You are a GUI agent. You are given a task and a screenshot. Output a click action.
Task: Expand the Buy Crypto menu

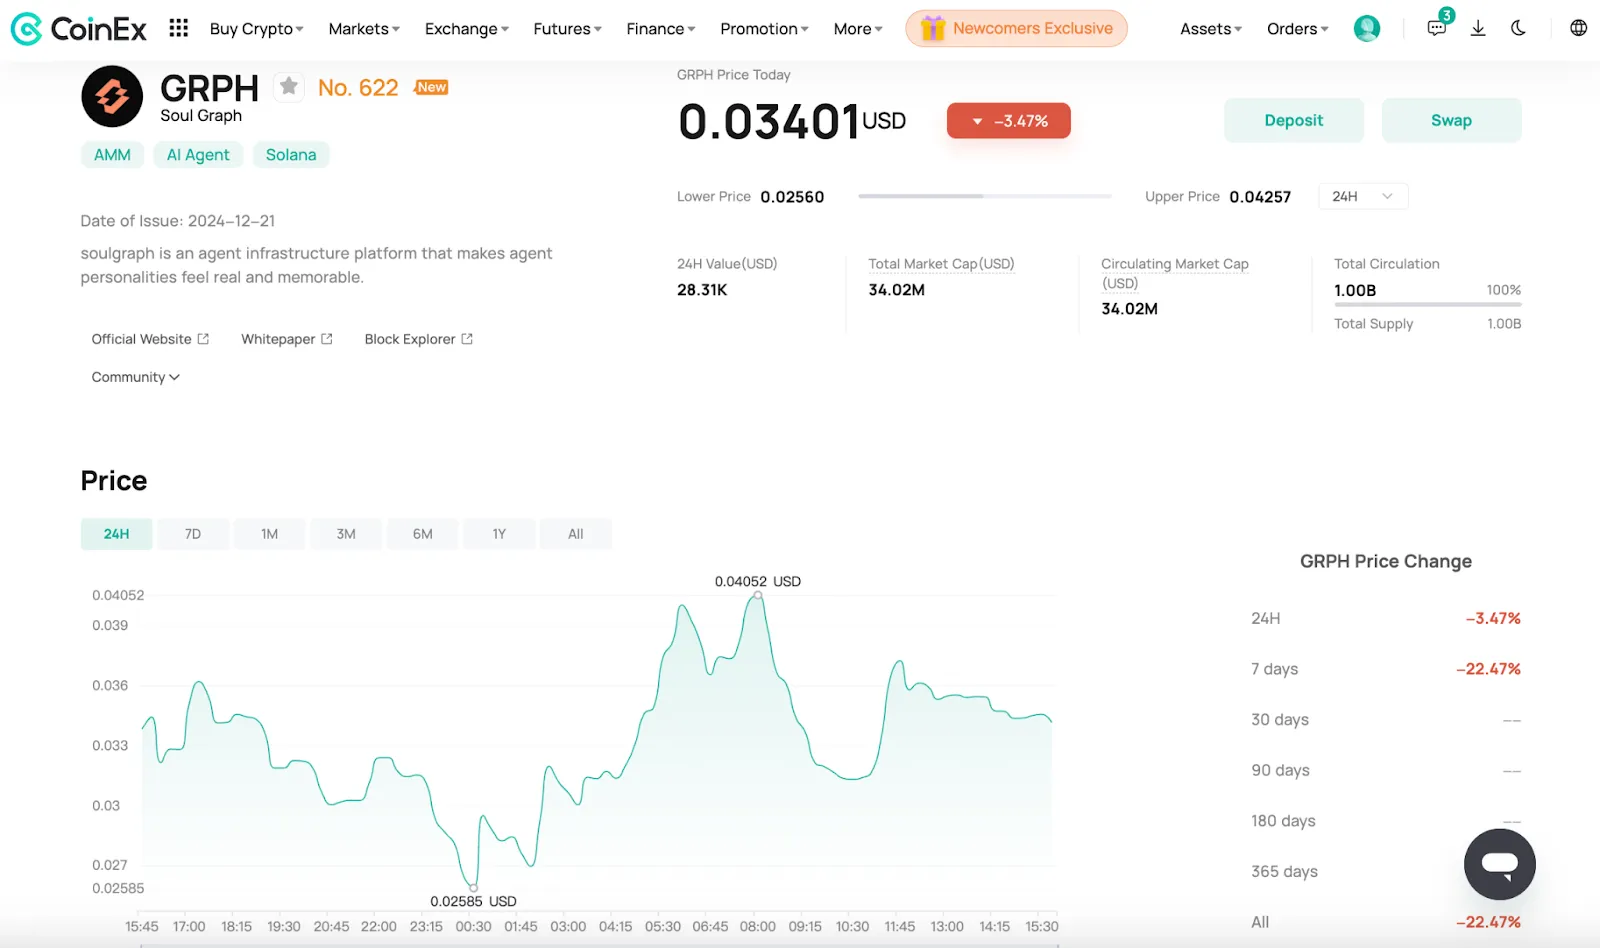256,29
